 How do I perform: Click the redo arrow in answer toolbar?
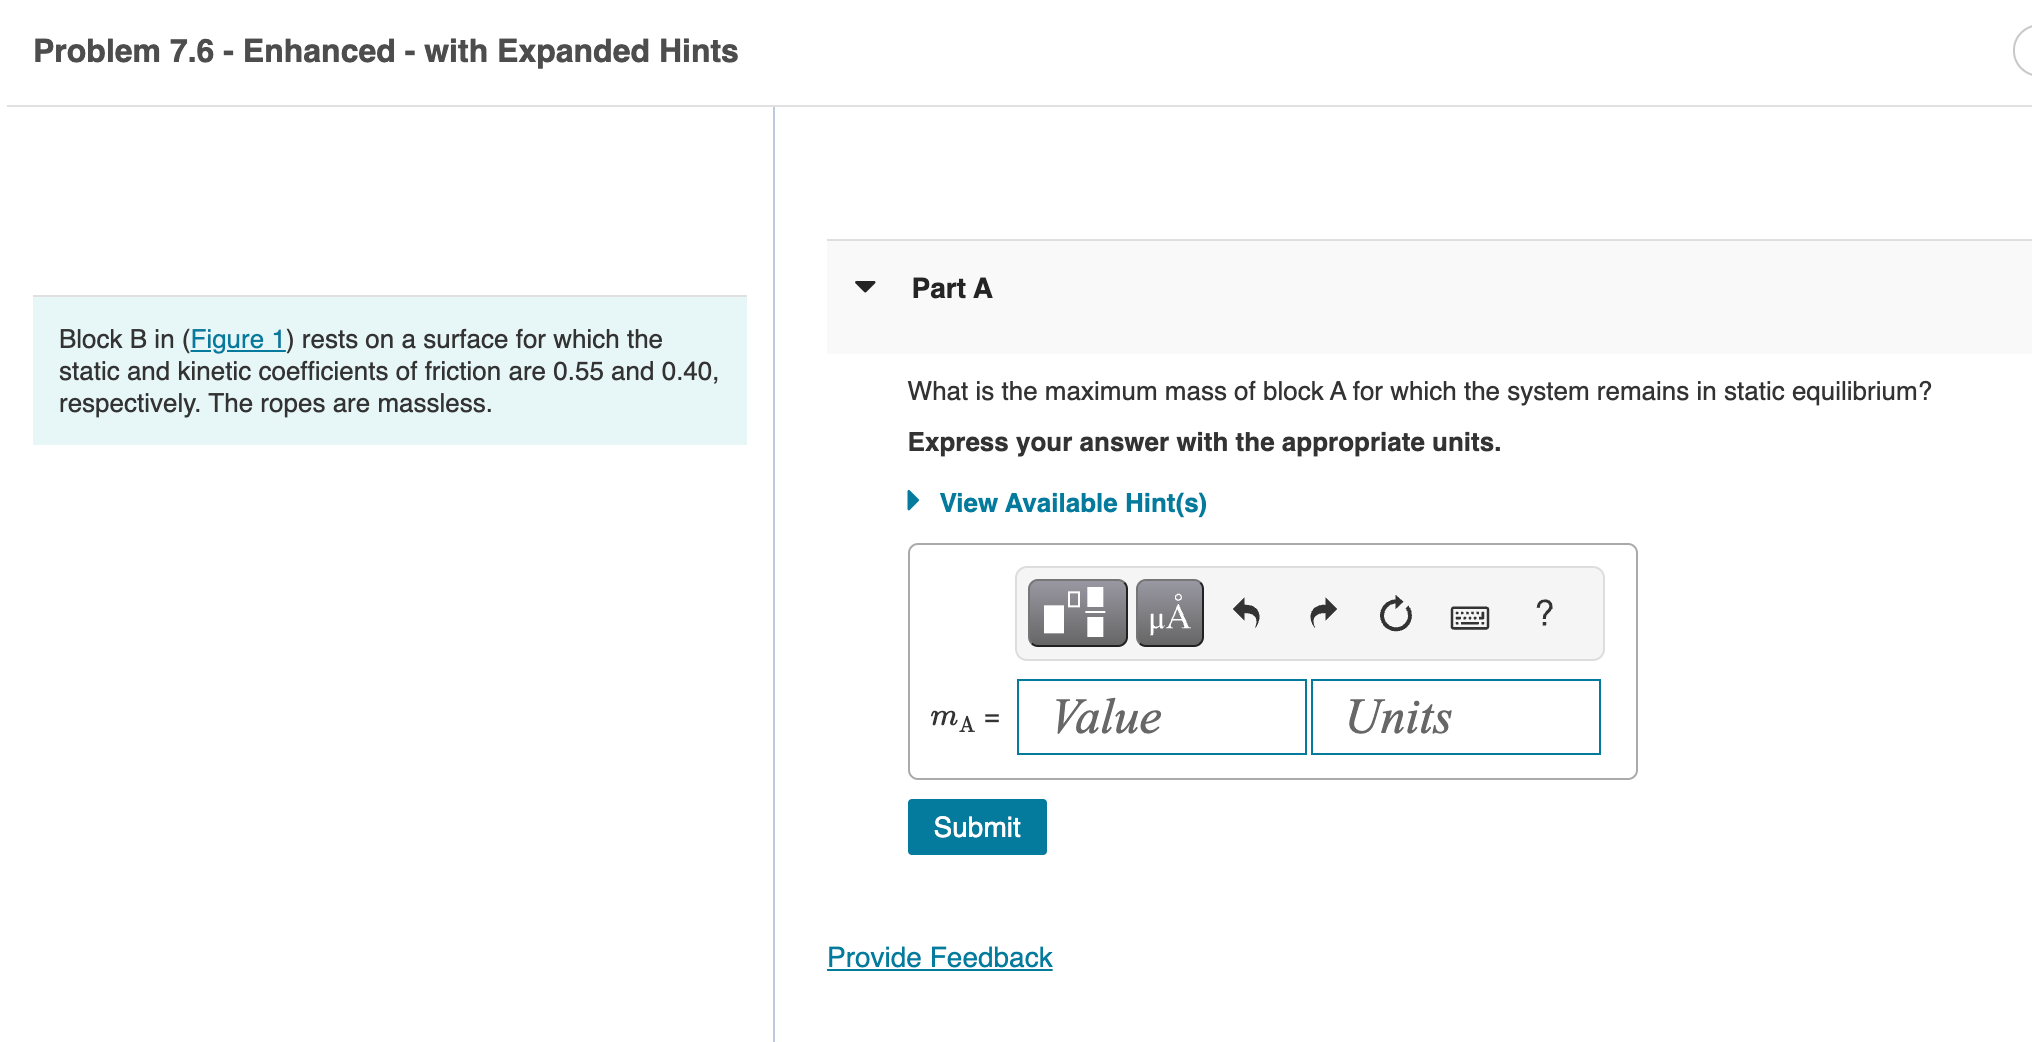1321,613
